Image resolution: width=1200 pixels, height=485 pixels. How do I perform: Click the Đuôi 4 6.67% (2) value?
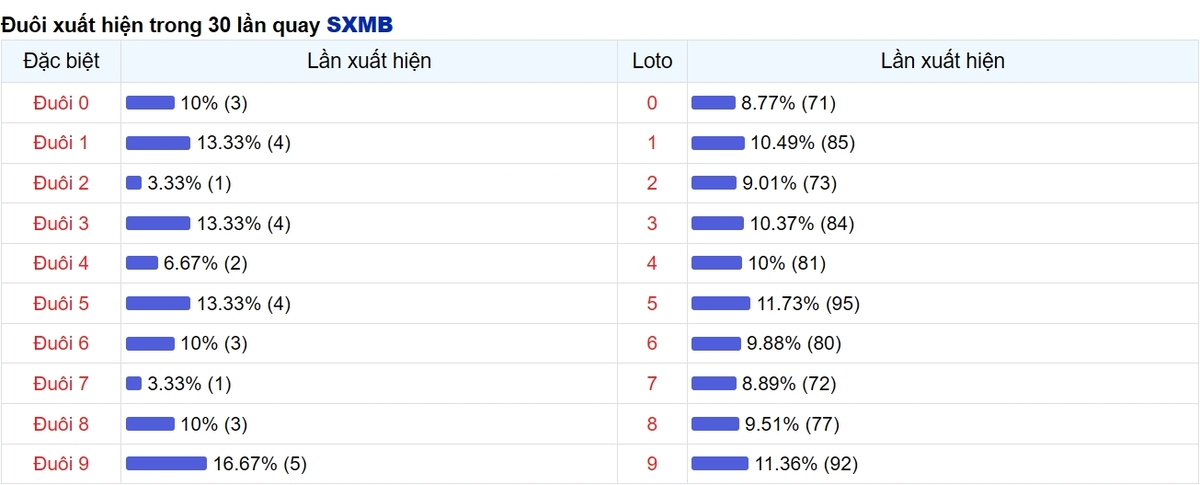pos(205,263)
